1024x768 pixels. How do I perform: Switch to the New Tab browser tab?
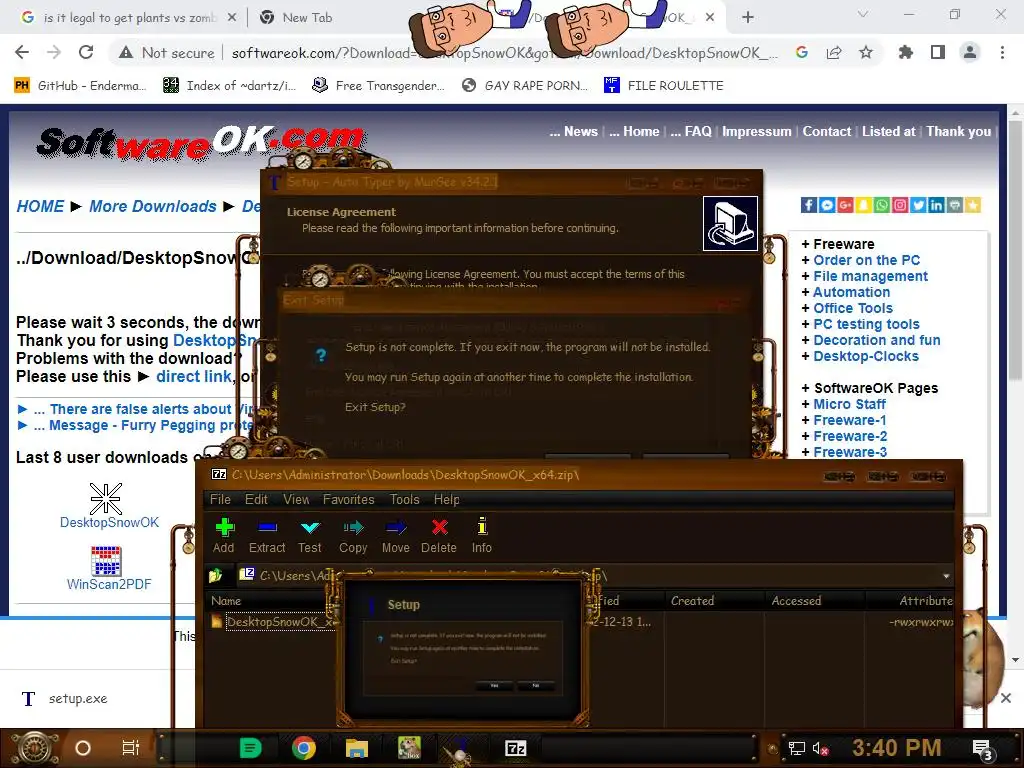307,18
